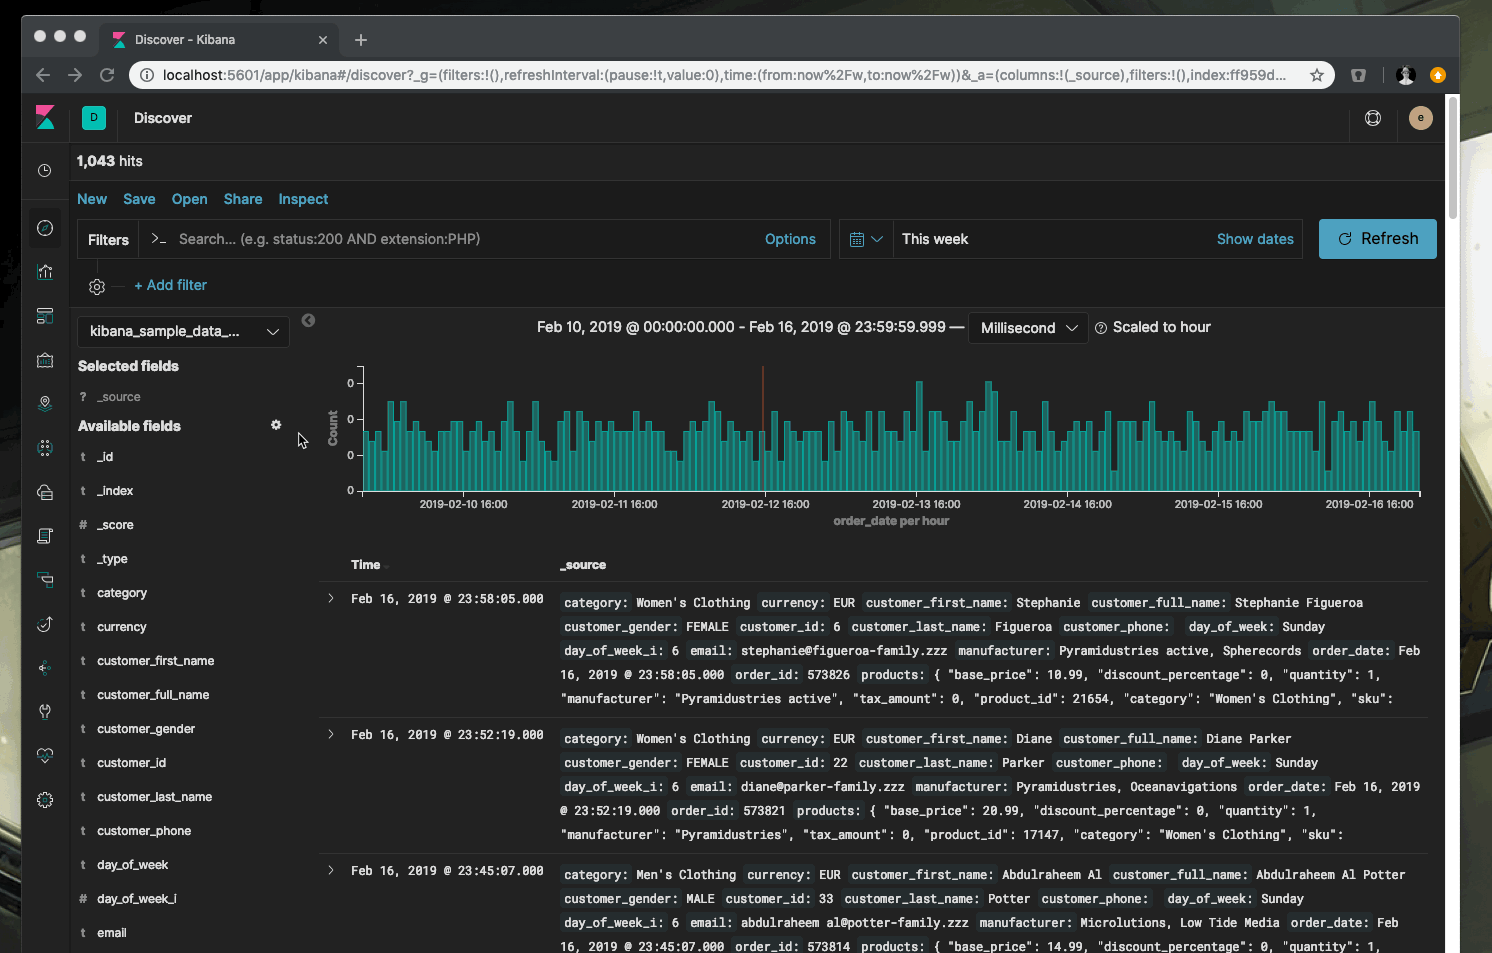Open the Discover compass icon in sidebar
The width and height of the screenshot is (1492, 953).
[45, 228]
